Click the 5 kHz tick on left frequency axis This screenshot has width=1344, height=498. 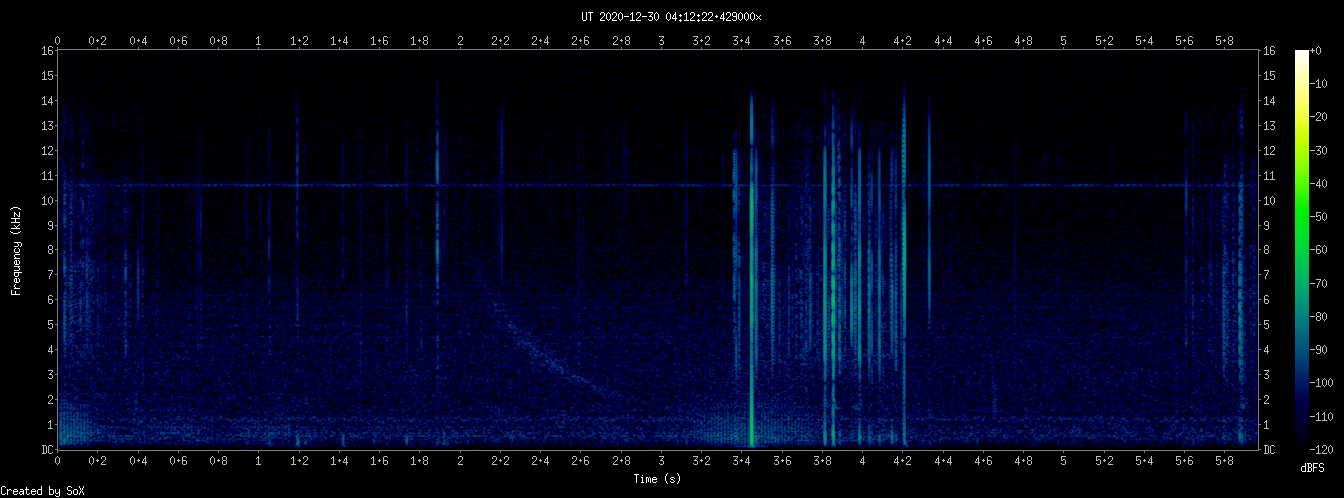[x=50, y=325]
